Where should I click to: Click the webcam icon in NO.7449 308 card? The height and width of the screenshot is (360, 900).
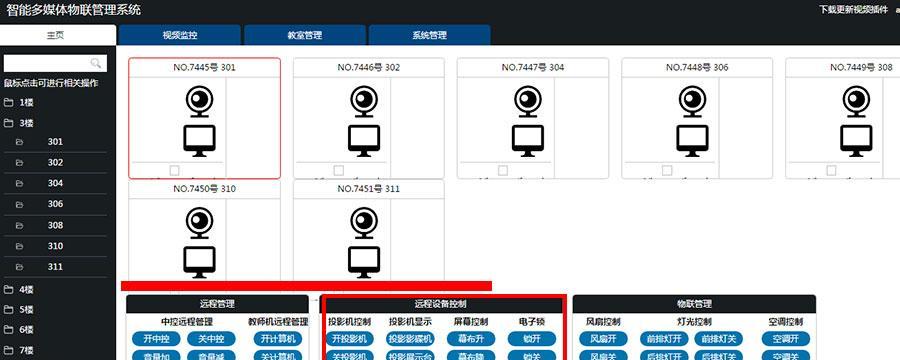856,102
